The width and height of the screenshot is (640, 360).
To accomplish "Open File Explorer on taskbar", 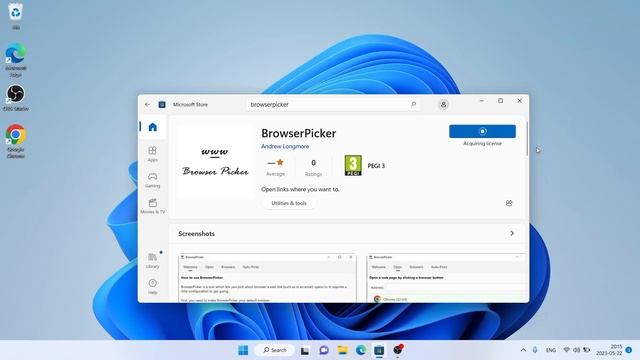I will [x=342, y=350].
